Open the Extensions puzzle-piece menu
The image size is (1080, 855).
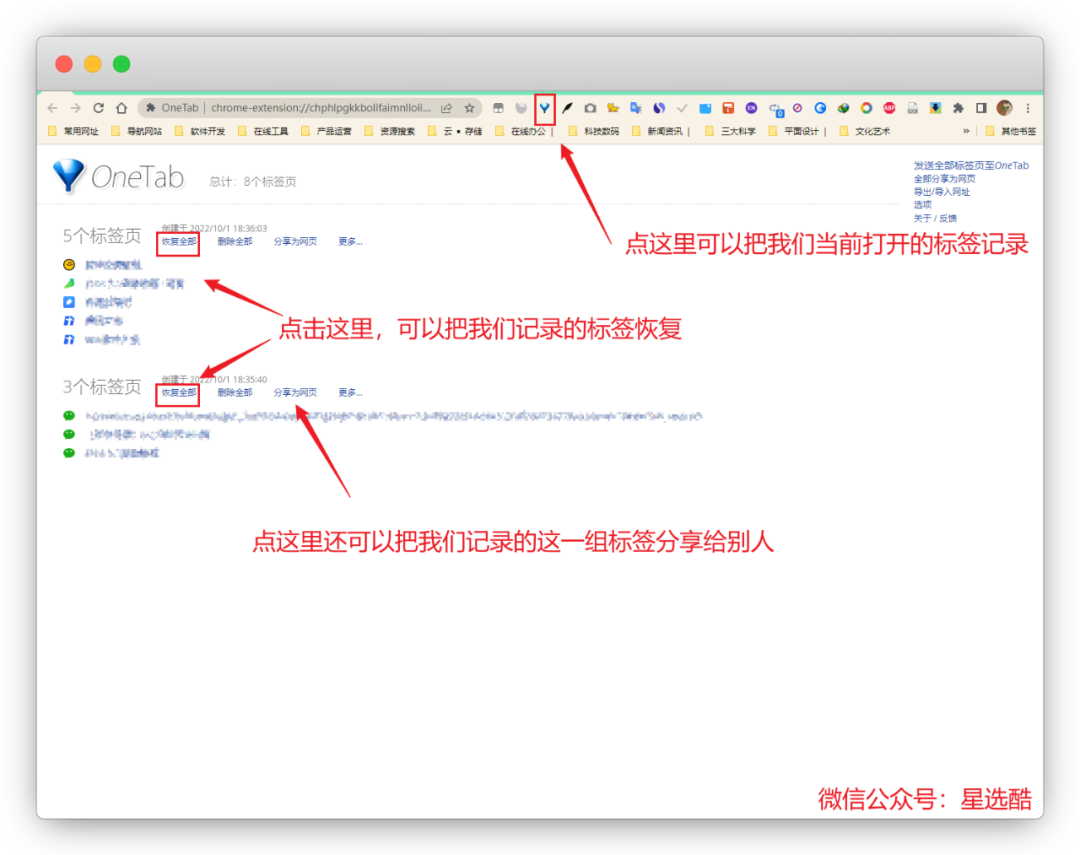tap(958, 108)
